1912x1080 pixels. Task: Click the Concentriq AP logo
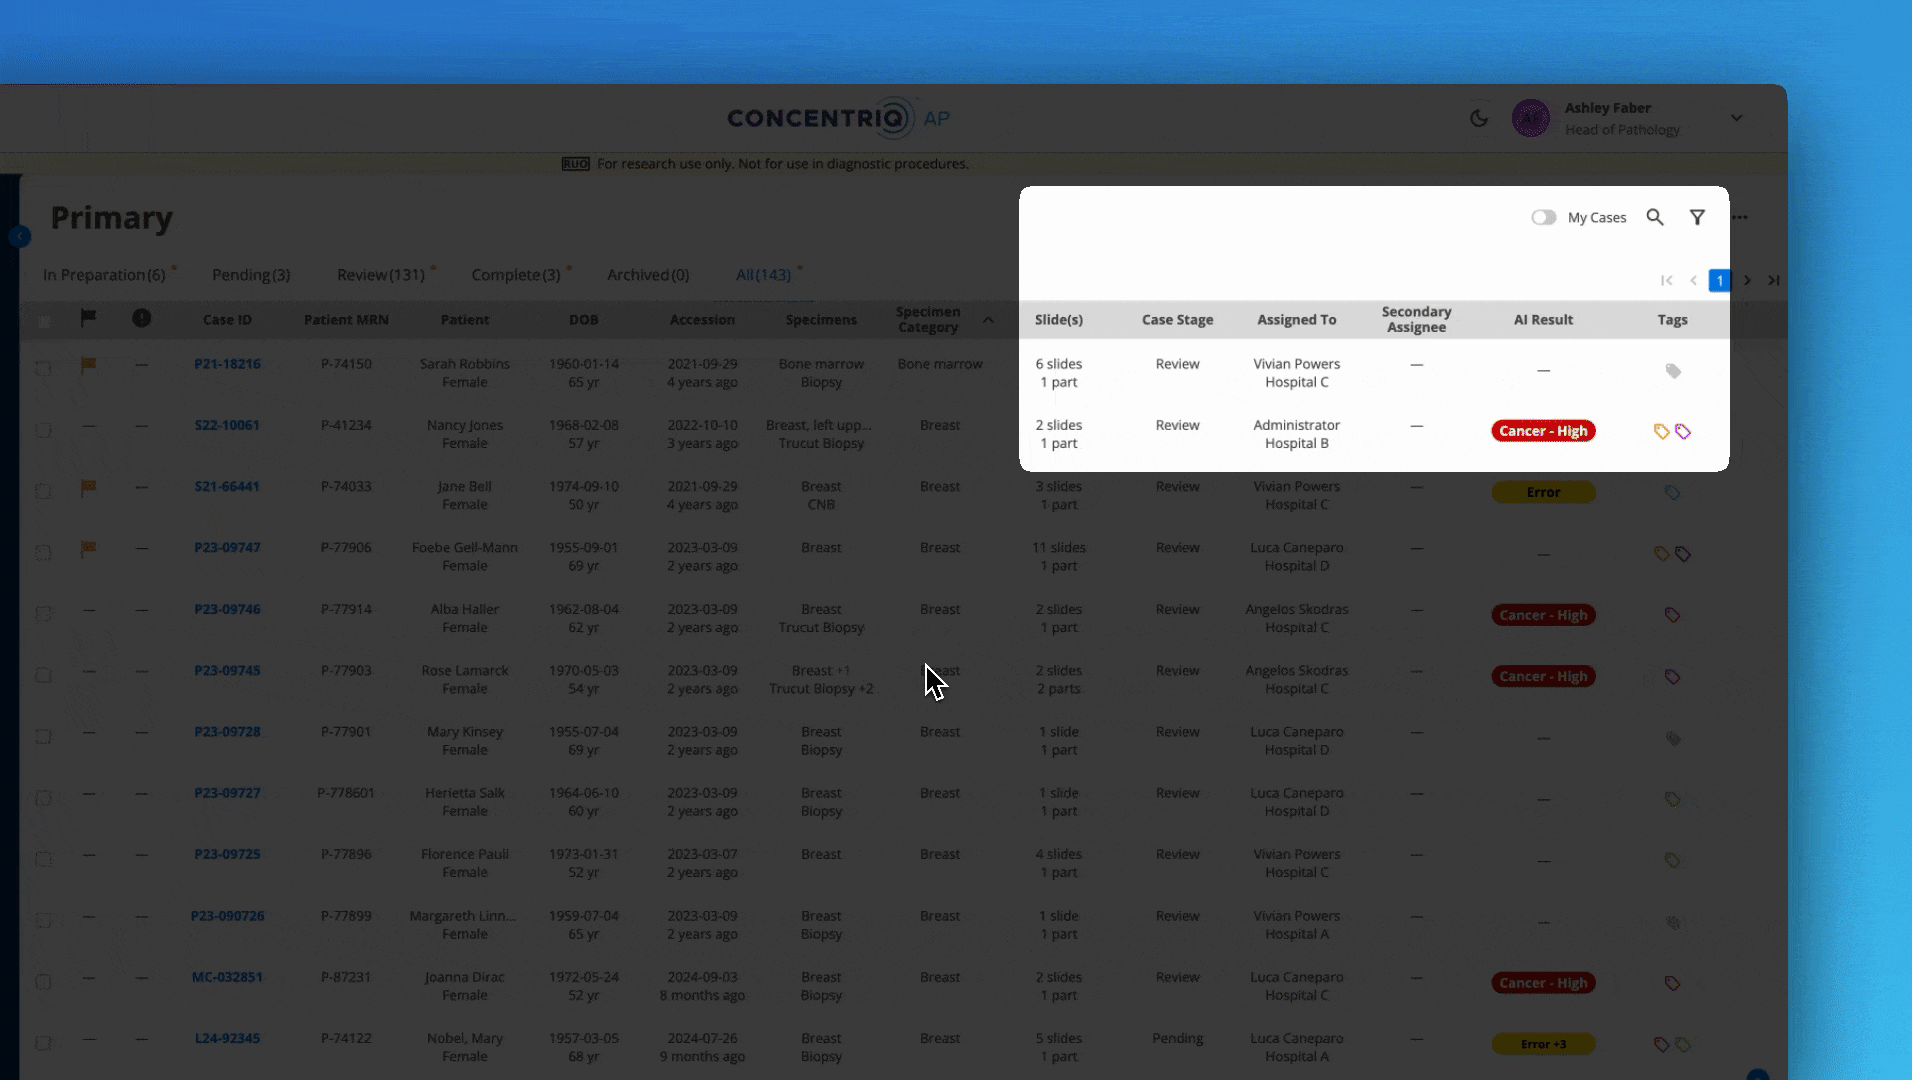point(838,118)
